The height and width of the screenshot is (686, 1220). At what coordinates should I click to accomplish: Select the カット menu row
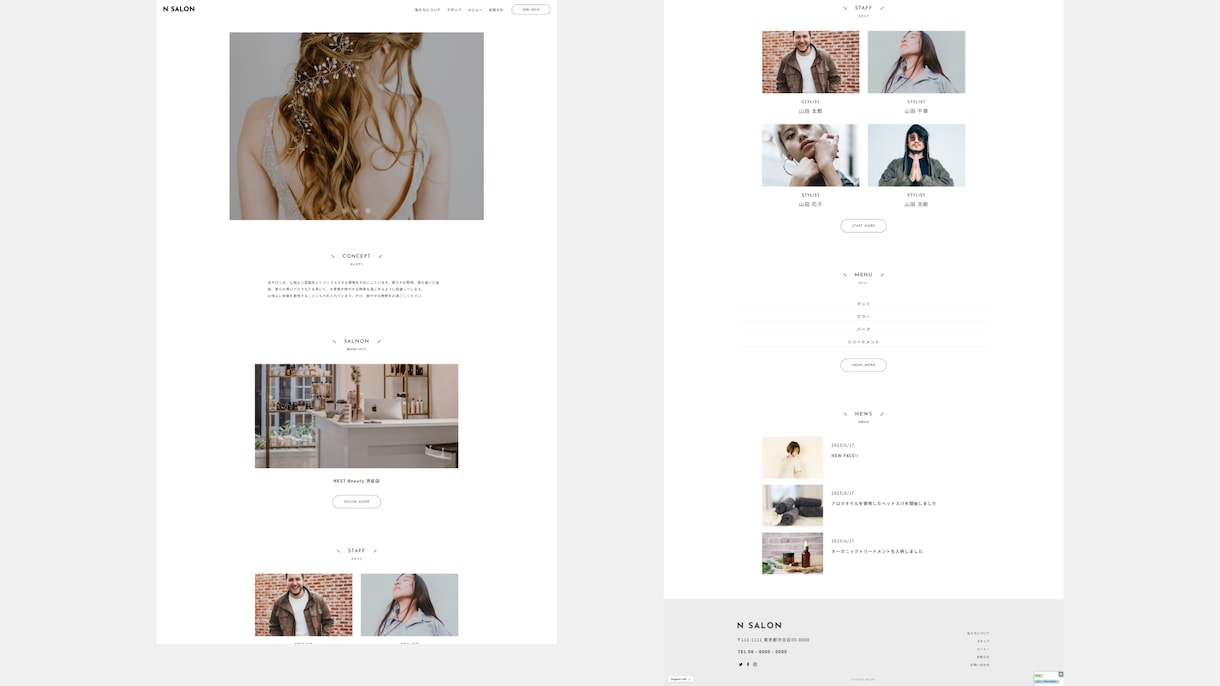(863, 303)
